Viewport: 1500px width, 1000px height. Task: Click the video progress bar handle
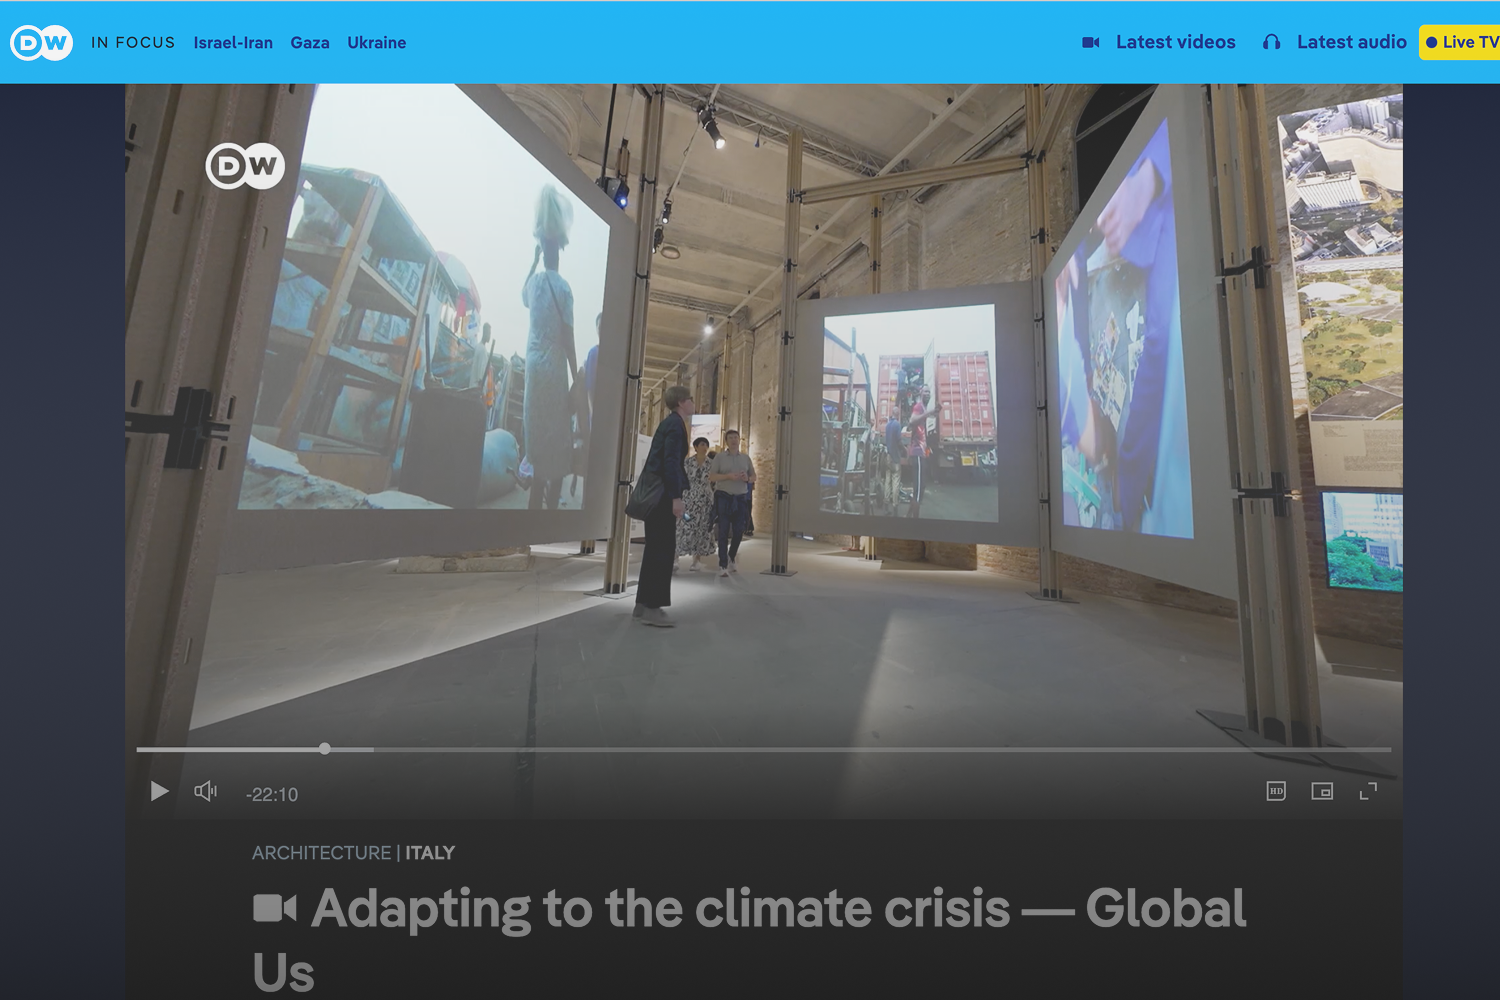[x=325, y=748]
